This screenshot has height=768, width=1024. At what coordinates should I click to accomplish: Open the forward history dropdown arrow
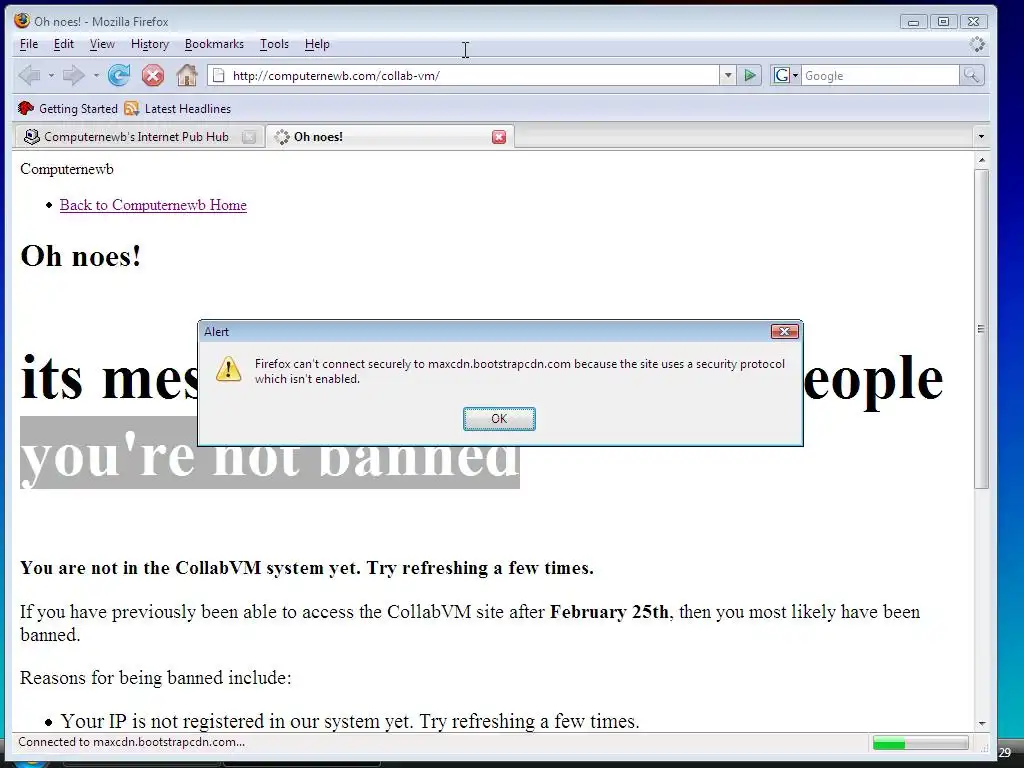96,76
